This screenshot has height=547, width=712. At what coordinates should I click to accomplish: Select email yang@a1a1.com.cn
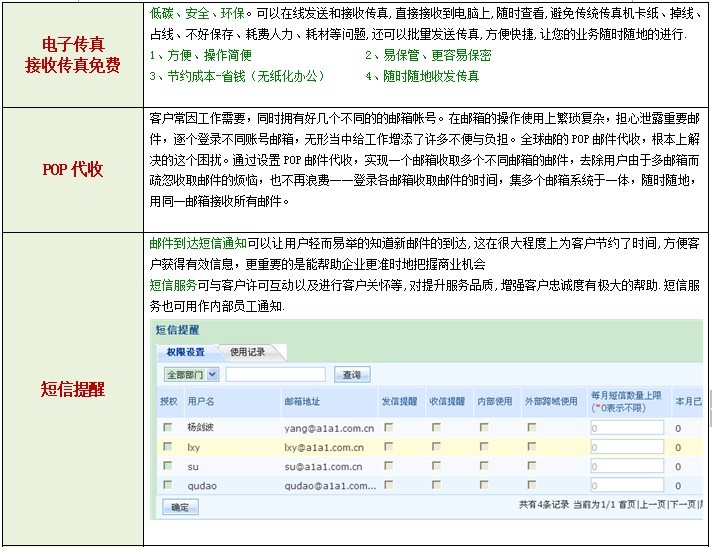click(329, 428)
